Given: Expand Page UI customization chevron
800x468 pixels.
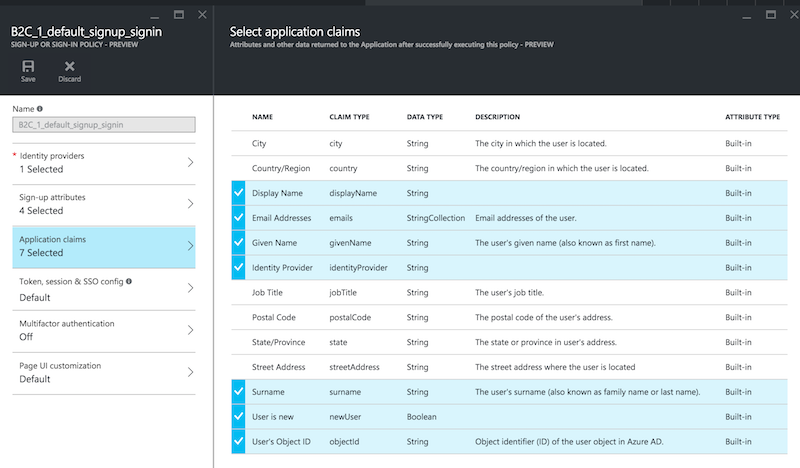Looking at the screenshot, I should click(x=190, y=372).
